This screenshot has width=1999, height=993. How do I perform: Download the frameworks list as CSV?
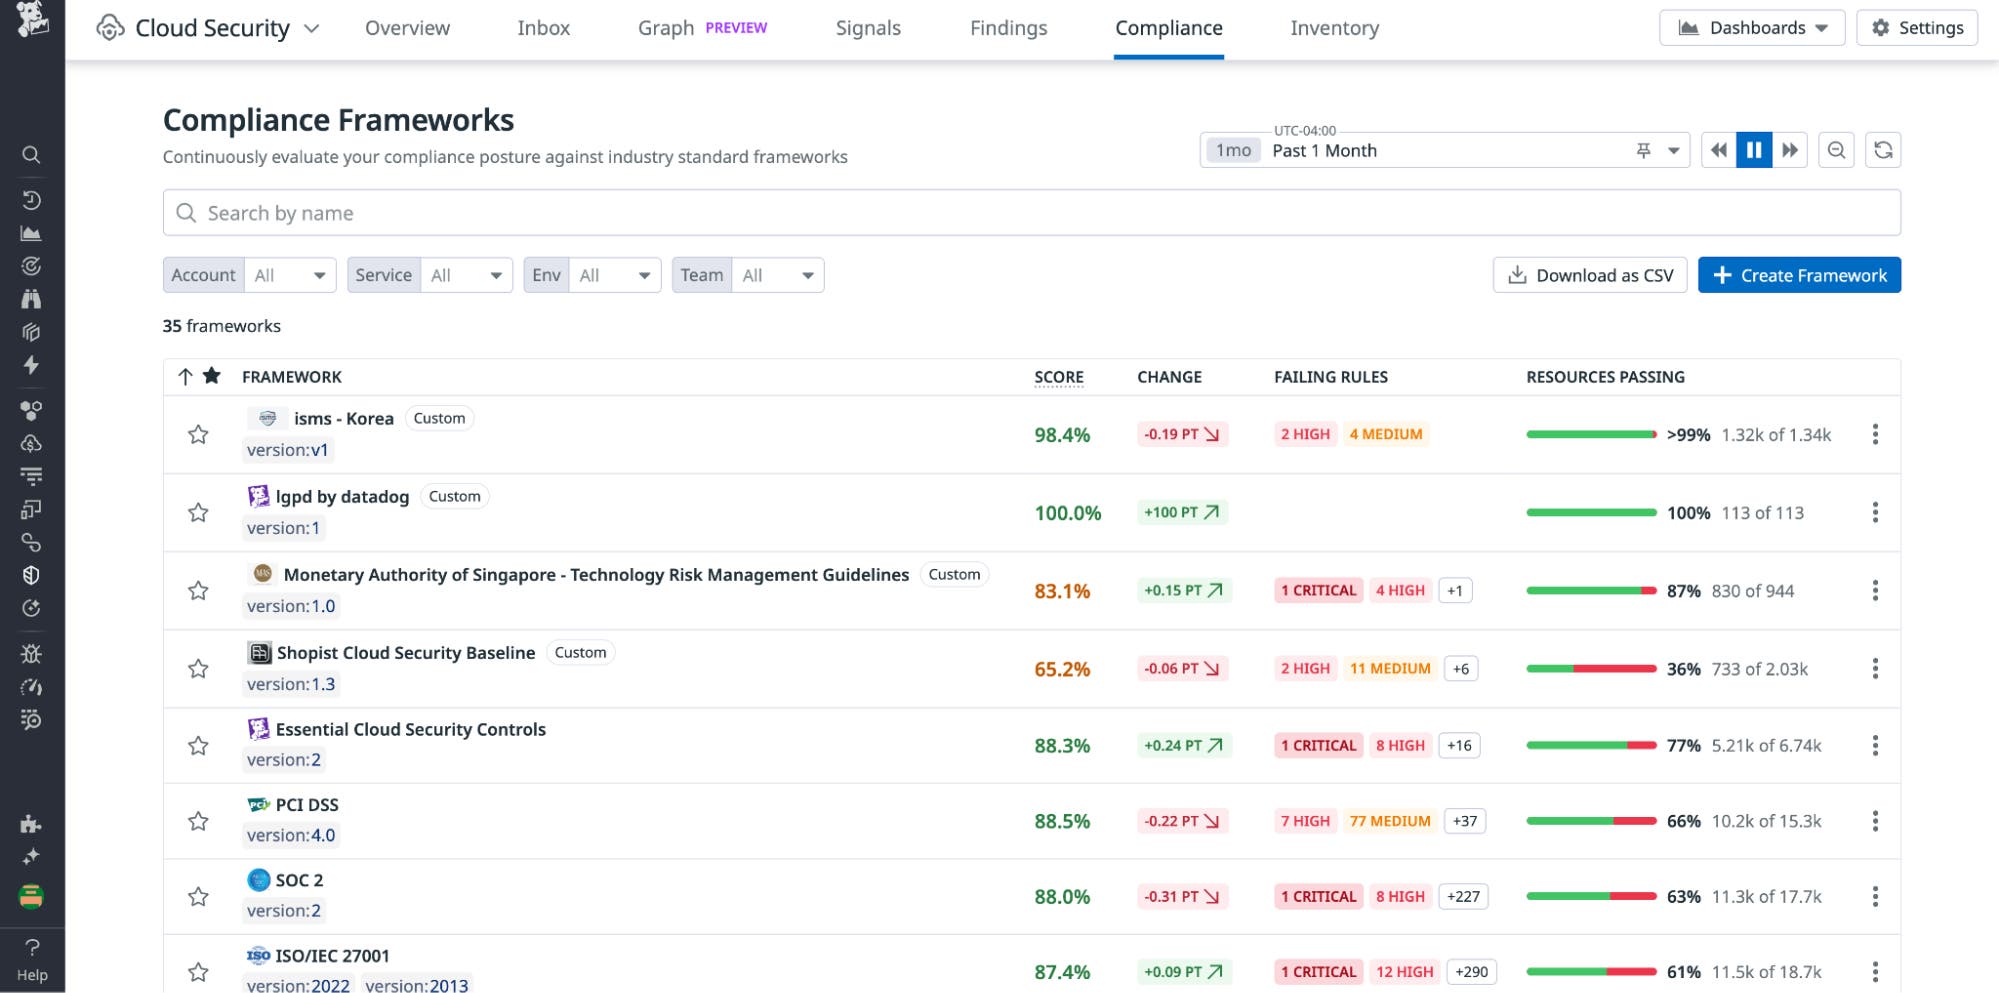coord(1590,275)
